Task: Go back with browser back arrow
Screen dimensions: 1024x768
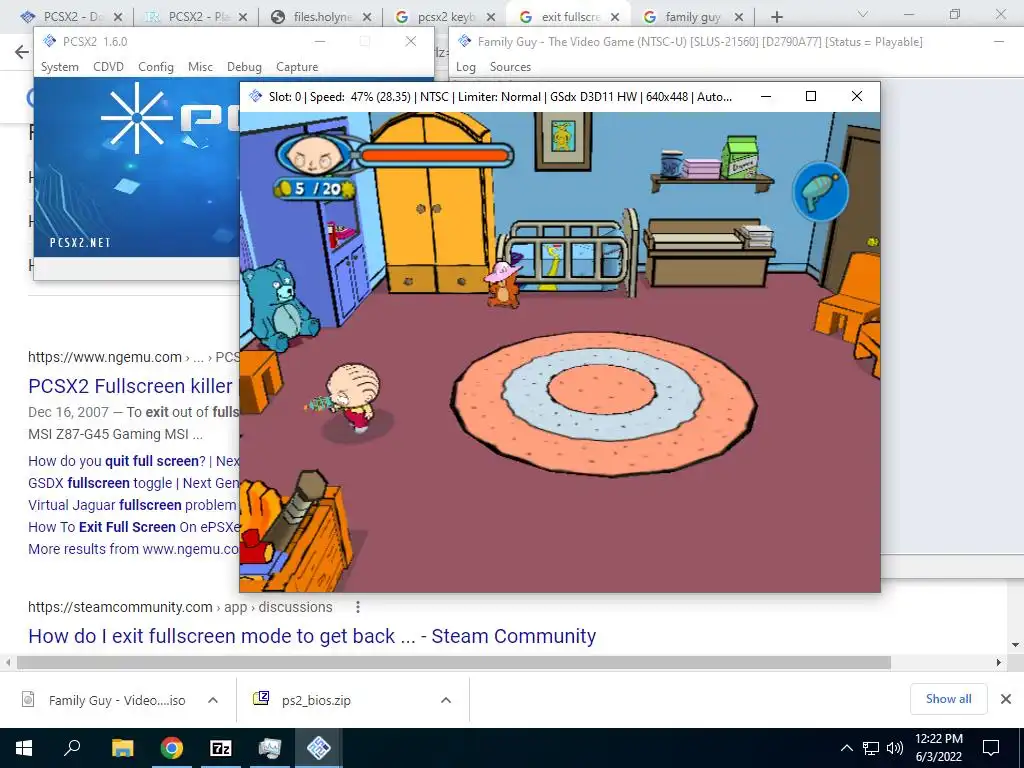Action: tap(22, 52)
